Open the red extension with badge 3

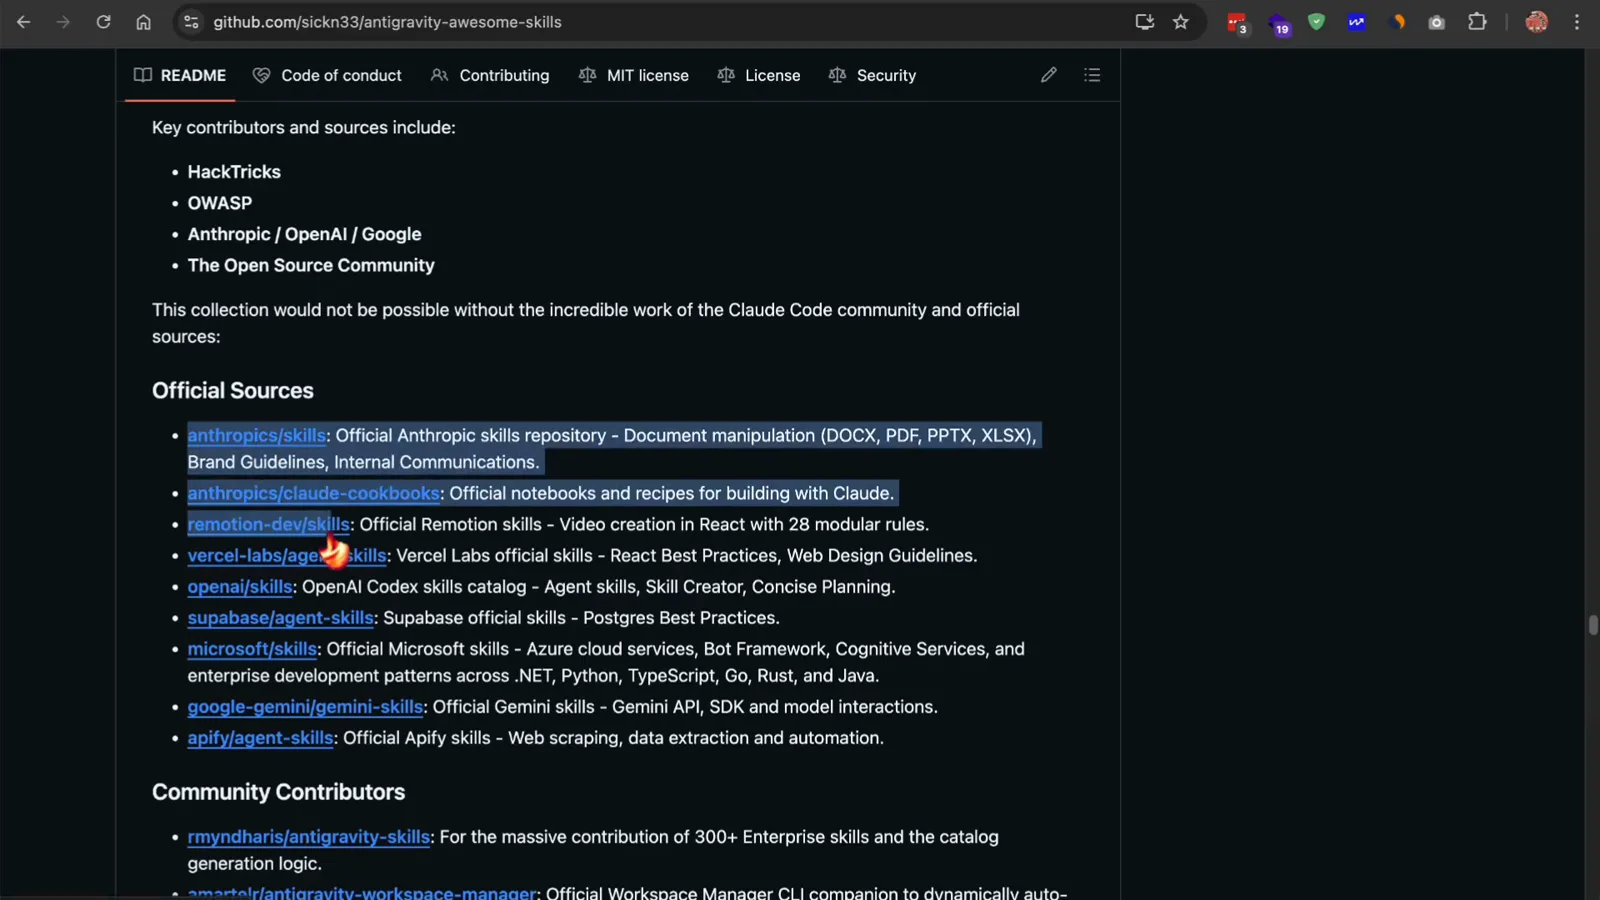(1237, 23)
